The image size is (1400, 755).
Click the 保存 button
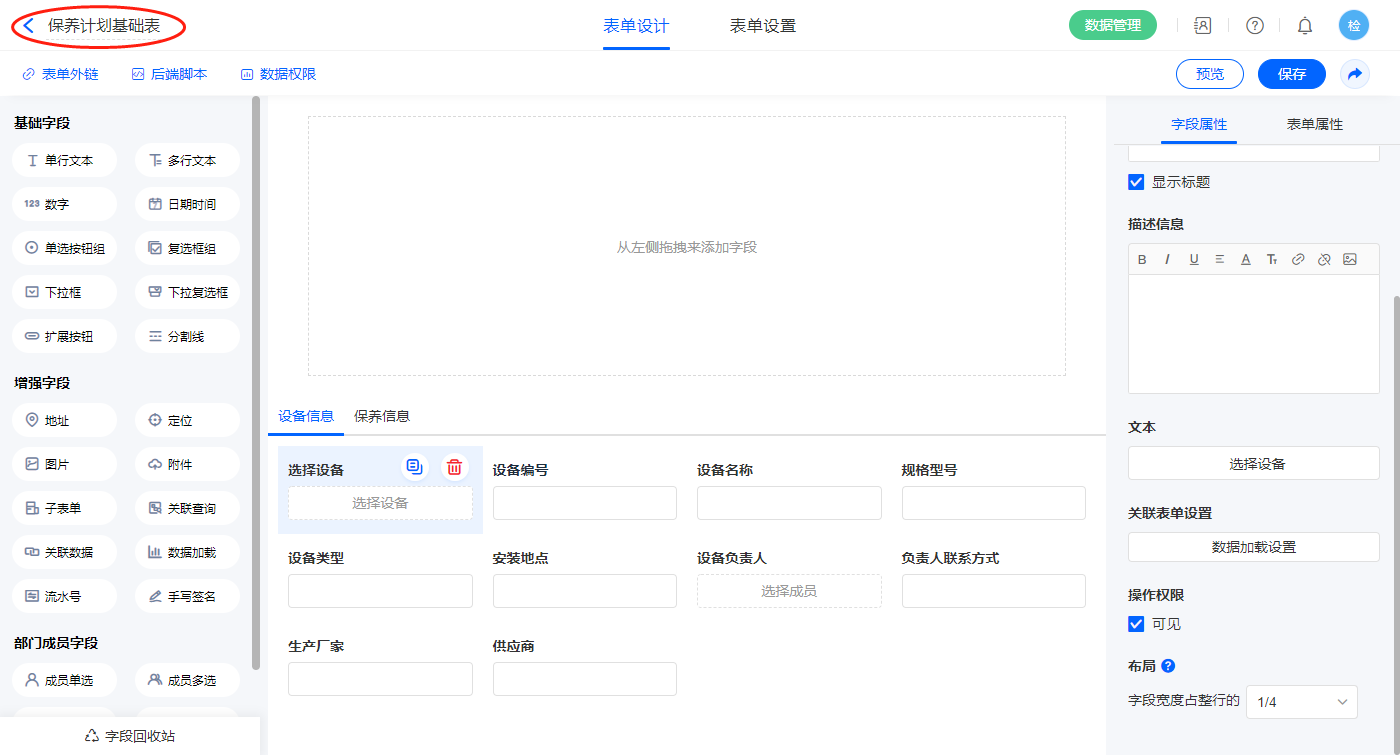point(1291,74)
